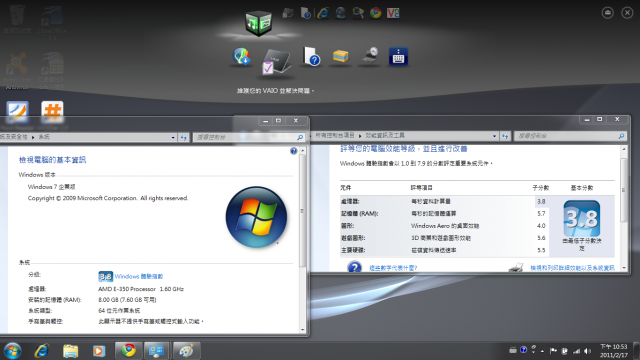The image size is (640, 360).
Task: Open address bar dropdown in the System window
Action: [x=173, y=137]
